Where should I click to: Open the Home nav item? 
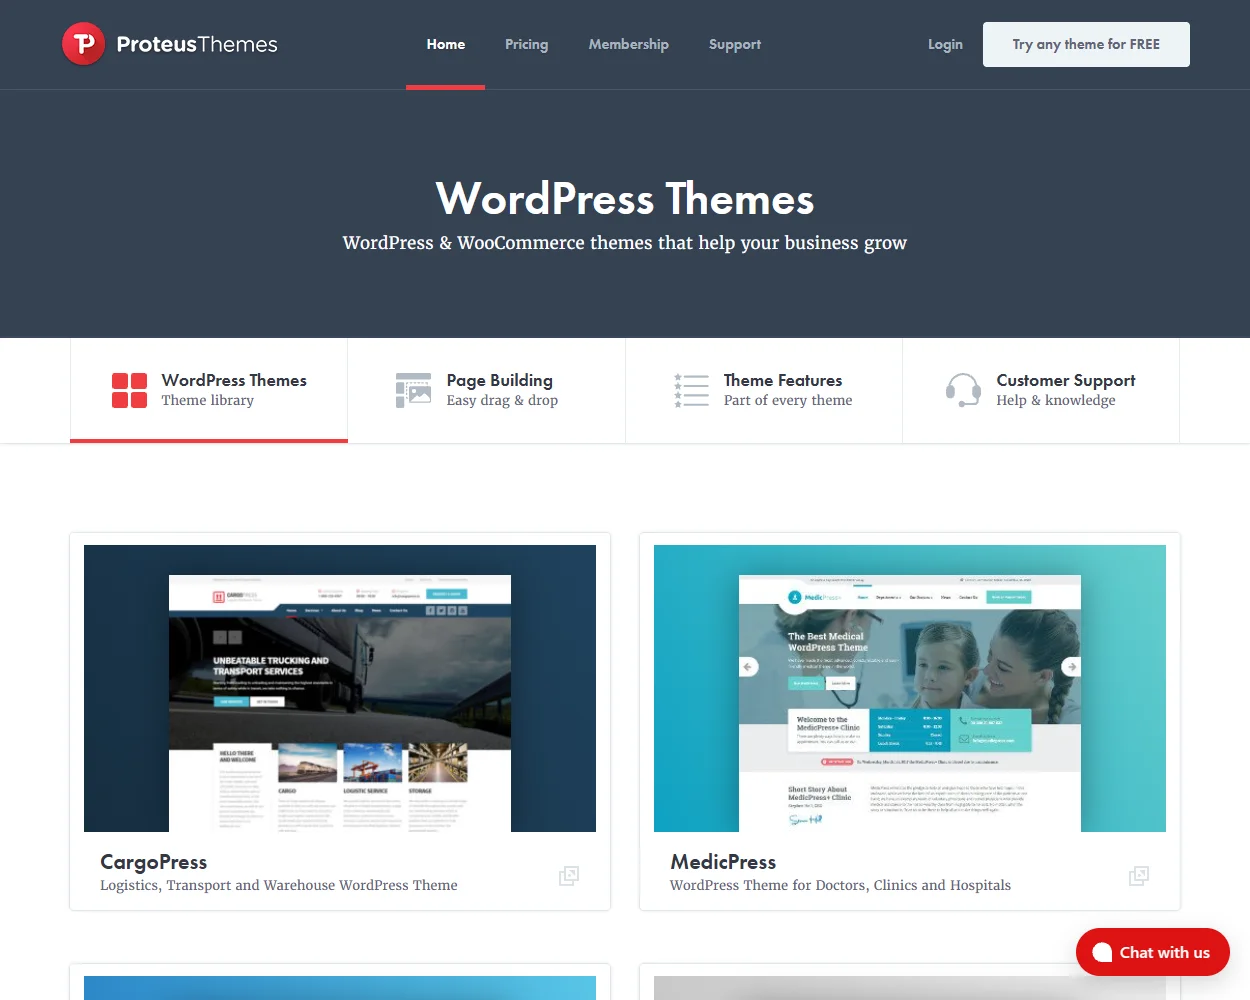point(446,44)
